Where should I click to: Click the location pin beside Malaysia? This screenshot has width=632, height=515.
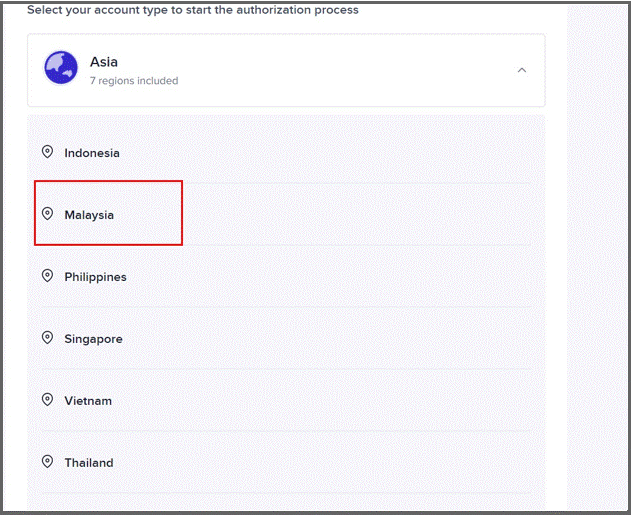(48, 214)
